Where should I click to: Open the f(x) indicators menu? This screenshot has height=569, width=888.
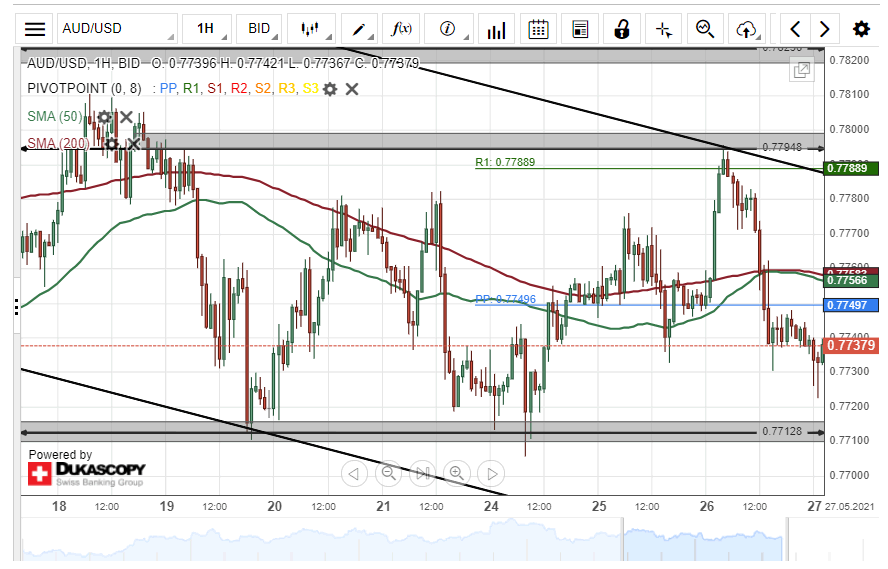coord(402,28)
